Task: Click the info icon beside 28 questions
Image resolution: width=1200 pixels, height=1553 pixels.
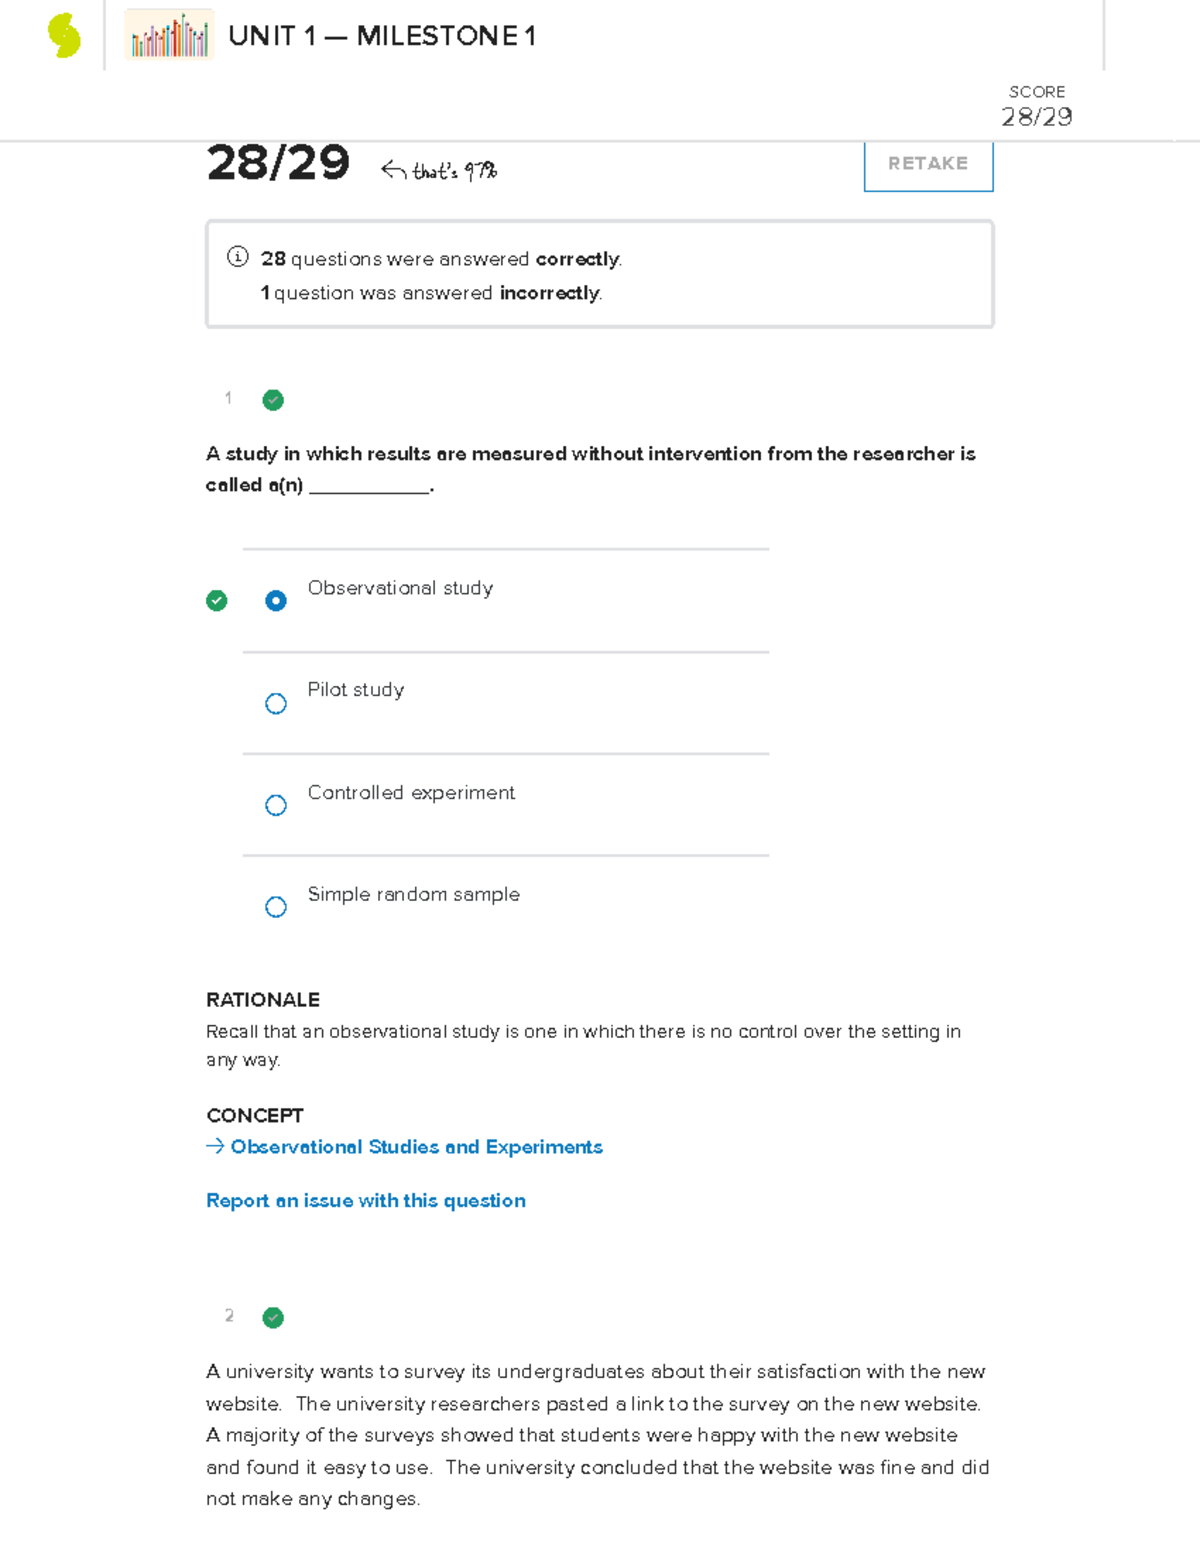Action: point(237,257)
